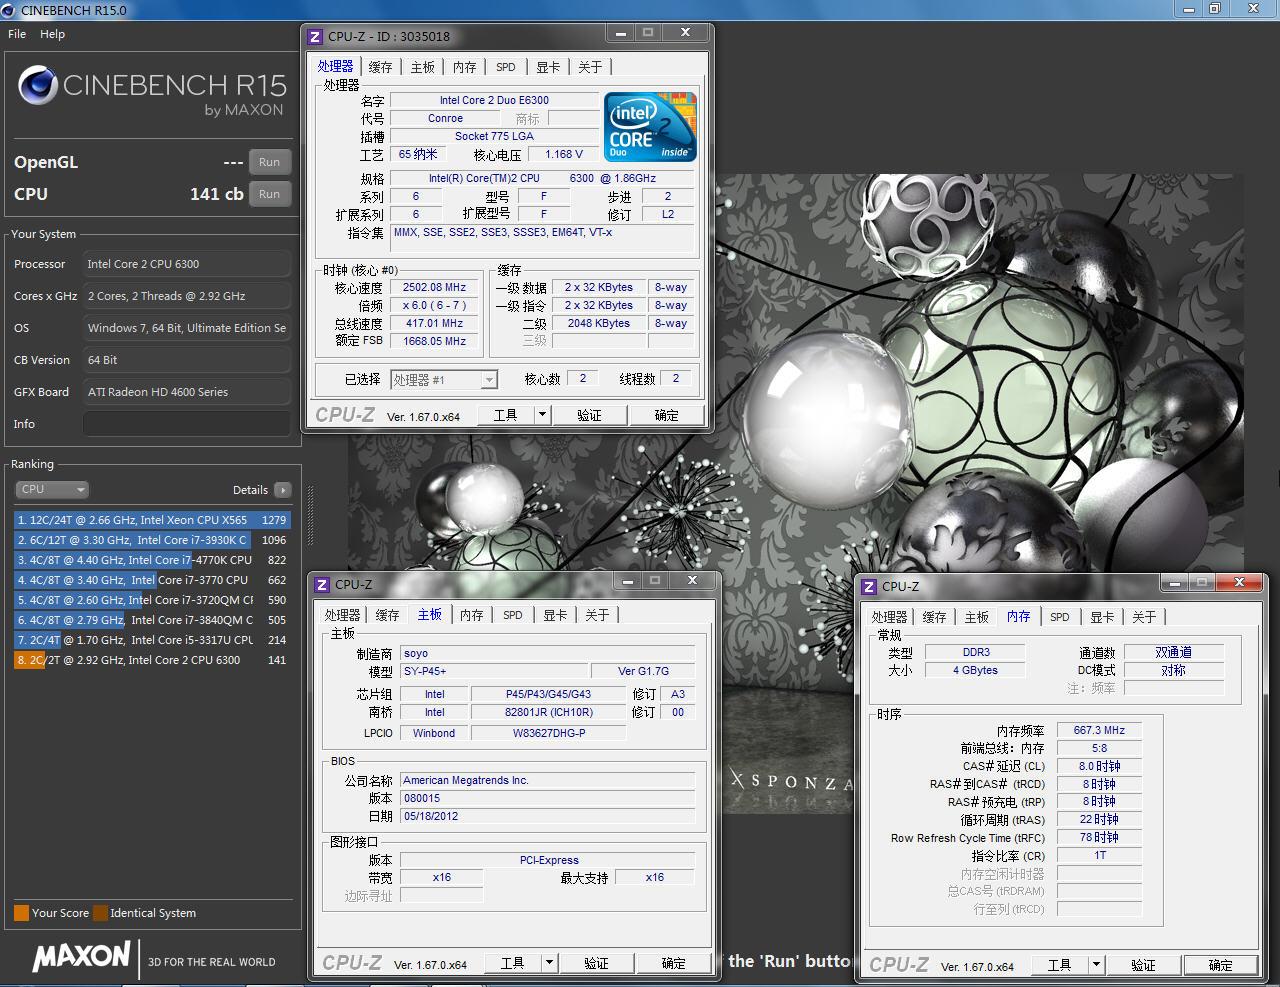Click the Cinebench title bar icon

(9, 9)
